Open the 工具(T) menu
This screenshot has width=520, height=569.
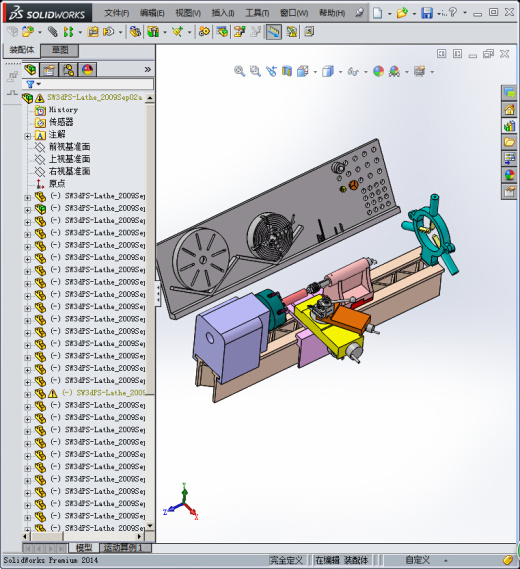(257, 13)
